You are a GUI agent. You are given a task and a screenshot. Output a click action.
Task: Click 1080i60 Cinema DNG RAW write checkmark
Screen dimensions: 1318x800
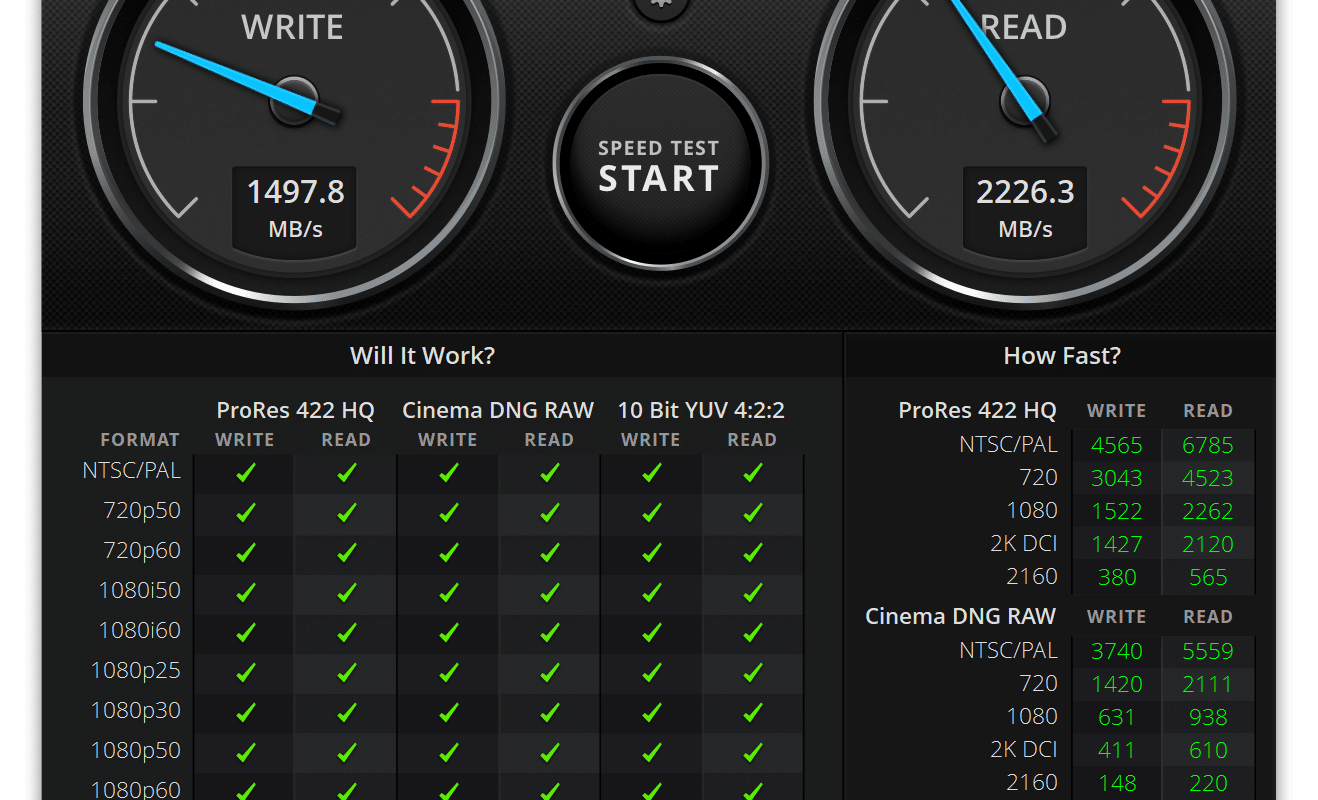click(x=448, y=632)
